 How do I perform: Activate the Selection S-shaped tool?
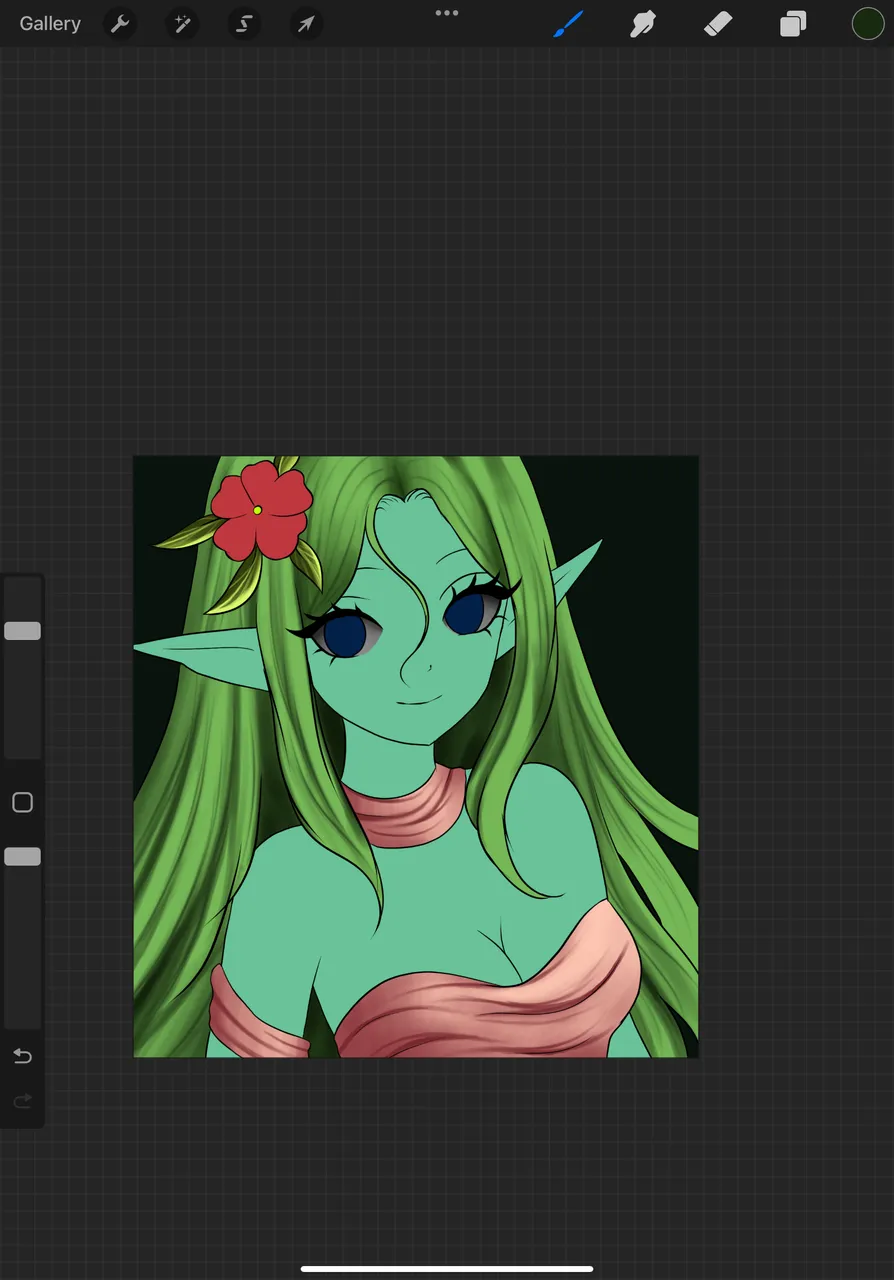point(244,23)
